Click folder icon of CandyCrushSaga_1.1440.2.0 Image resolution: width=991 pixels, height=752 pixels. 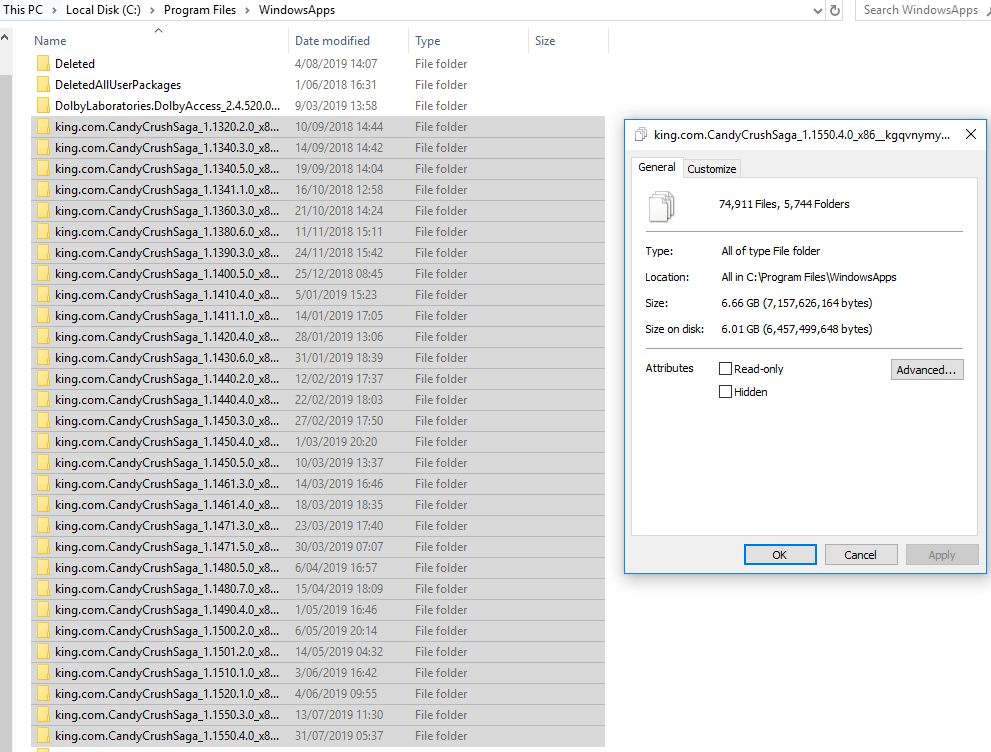[x=43, y=379]
